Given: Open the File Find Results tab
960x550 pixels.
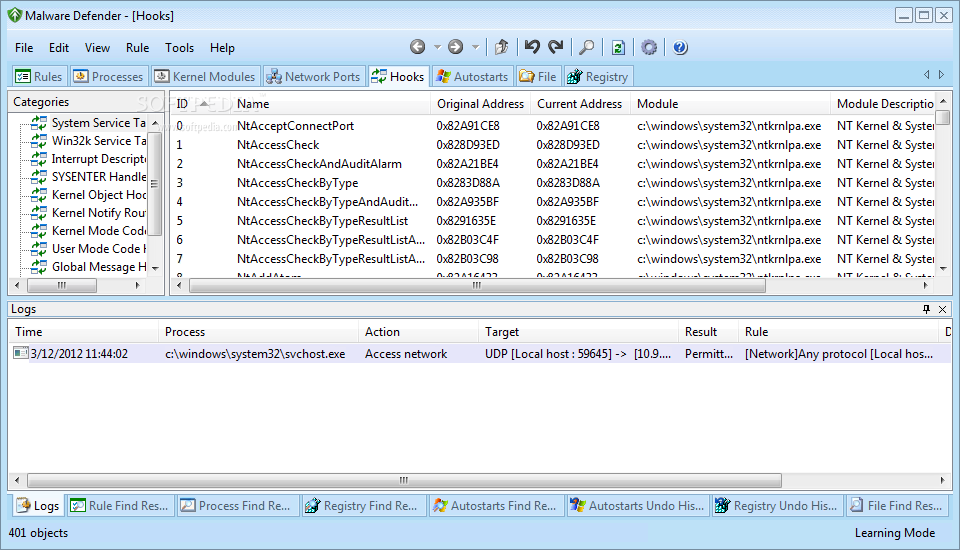Looking at the screenshot, I should point(898,505).
